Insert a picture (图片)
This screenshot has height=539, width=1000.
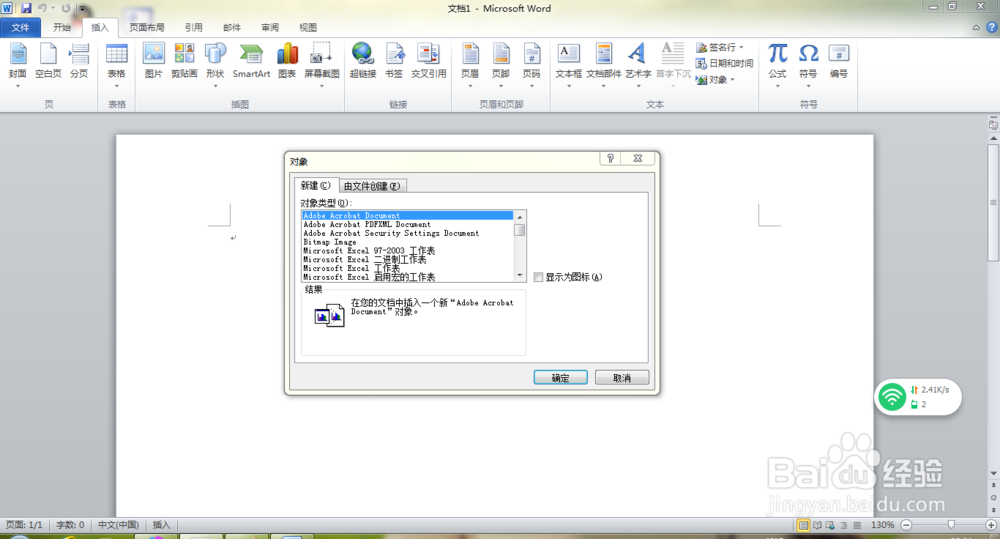point(154,61)
